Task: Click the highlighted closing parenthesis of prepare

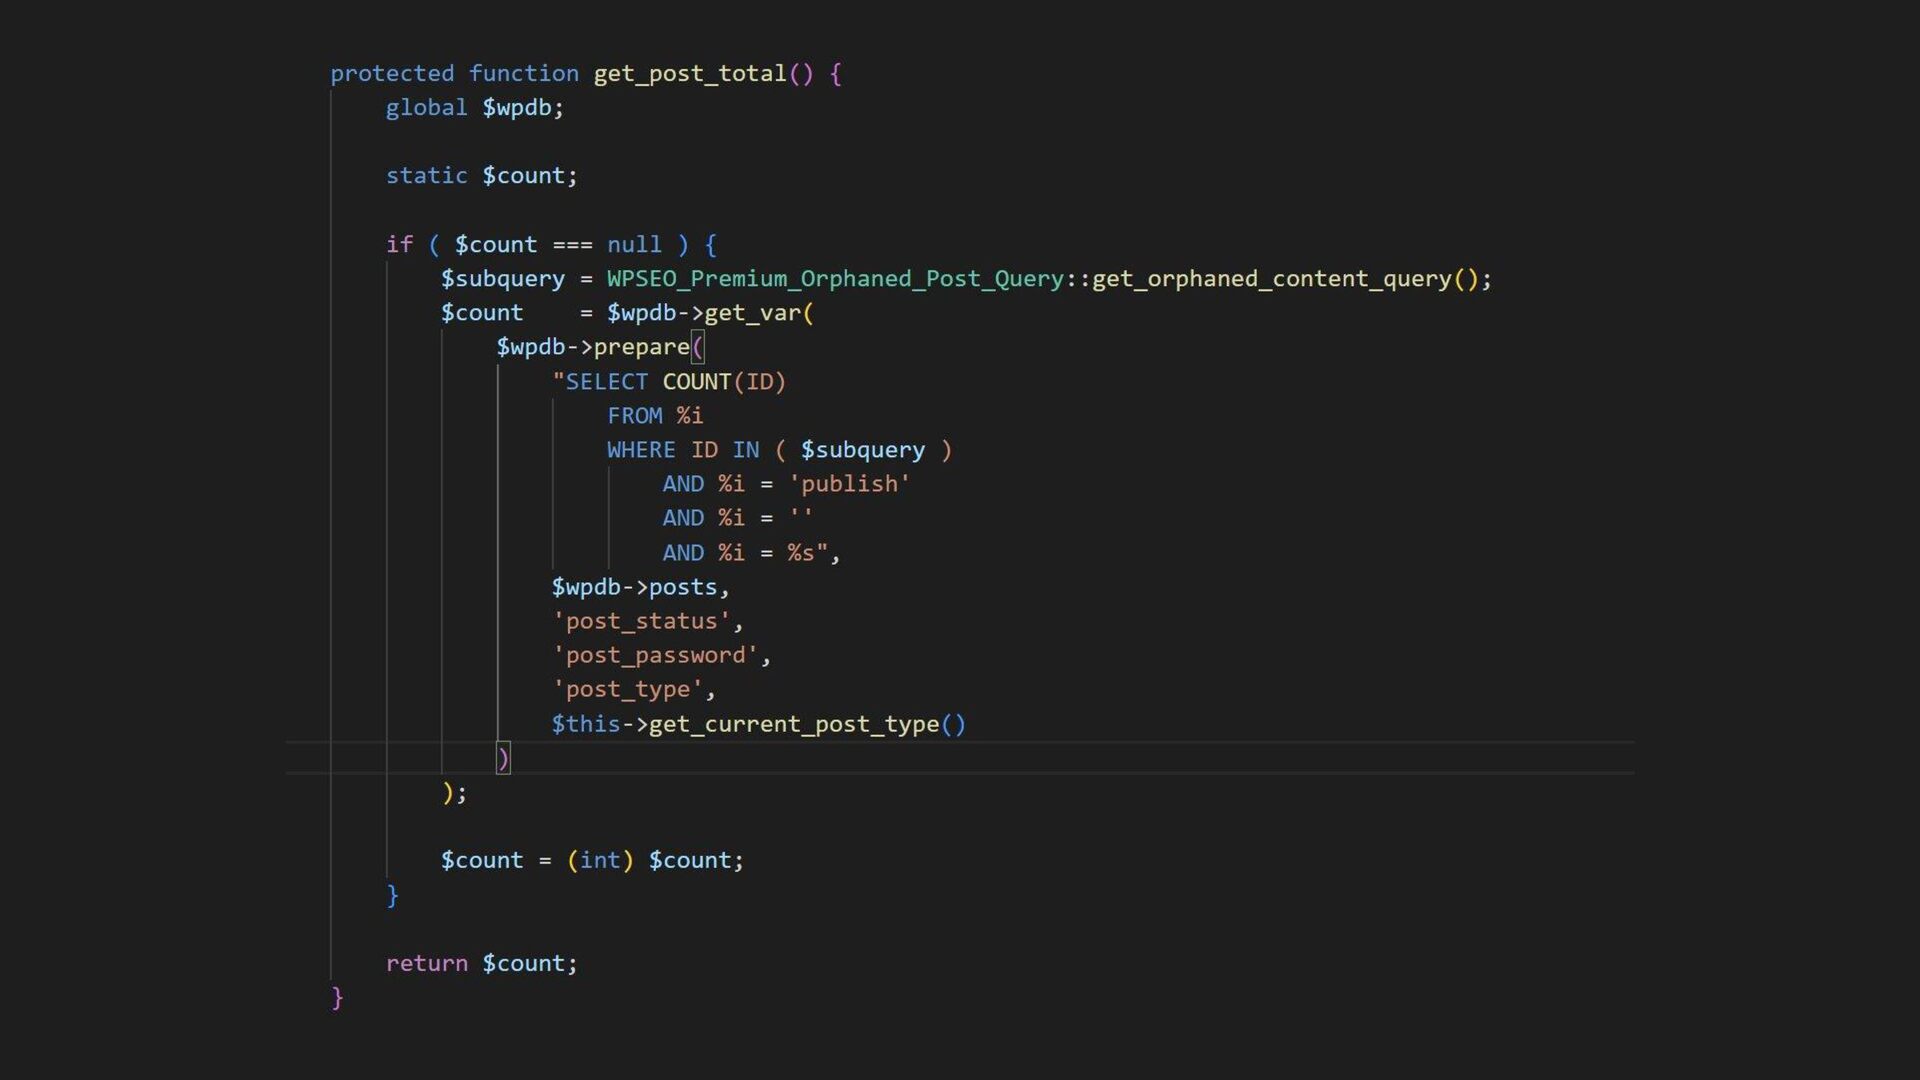Action: 503,758
